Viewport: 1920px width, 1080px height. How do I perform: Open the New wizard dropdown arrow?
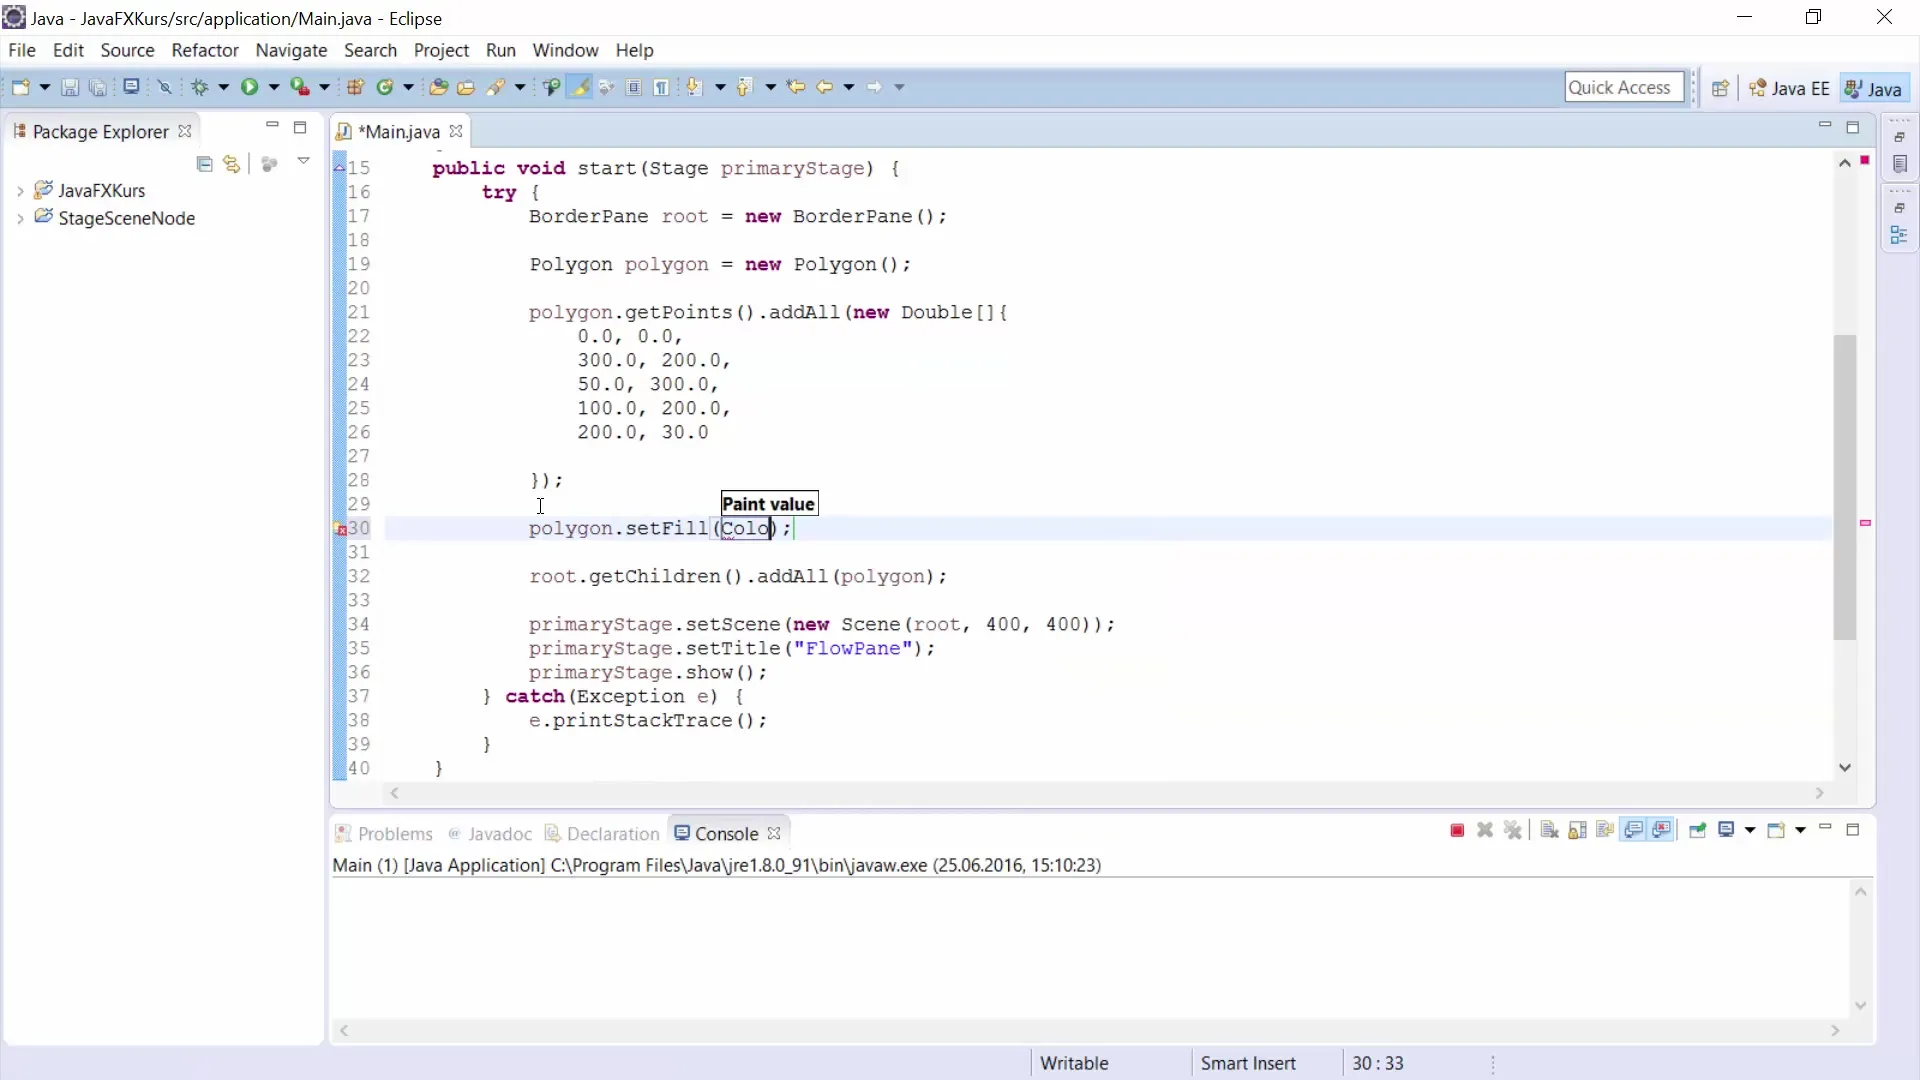pyautogui.click(x=44, y=87)
